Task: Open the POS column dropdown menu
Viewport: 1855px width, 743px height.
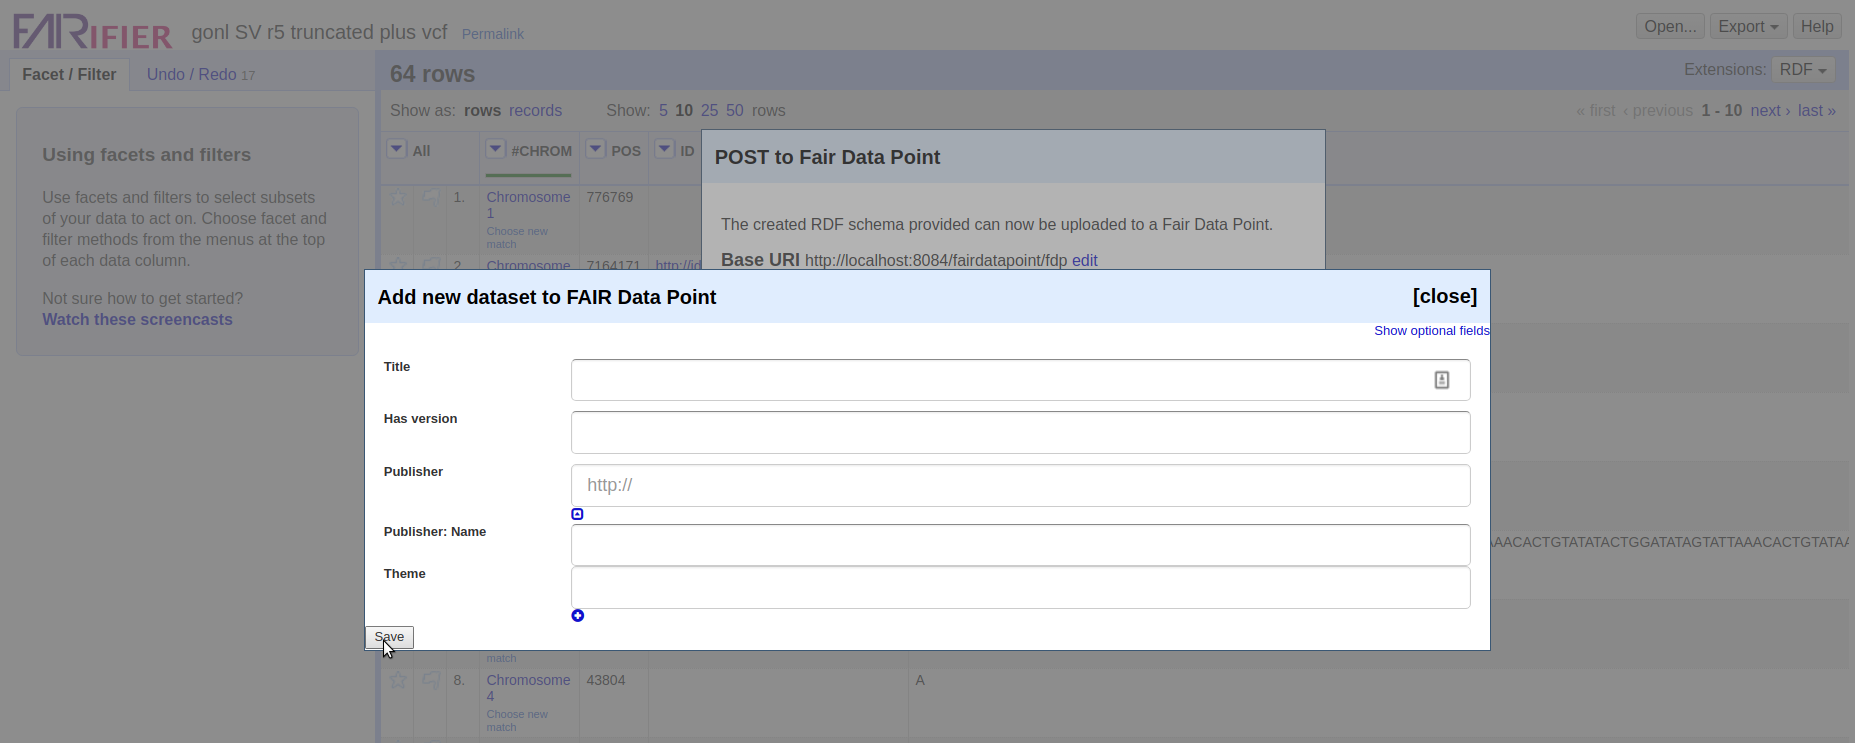Action: click(x=595, y=149)
